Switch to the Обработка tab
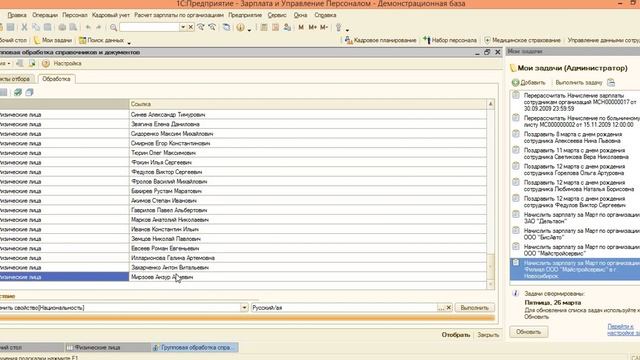Image resolution: width=640 pixels, height=360 pixels. 56,79
